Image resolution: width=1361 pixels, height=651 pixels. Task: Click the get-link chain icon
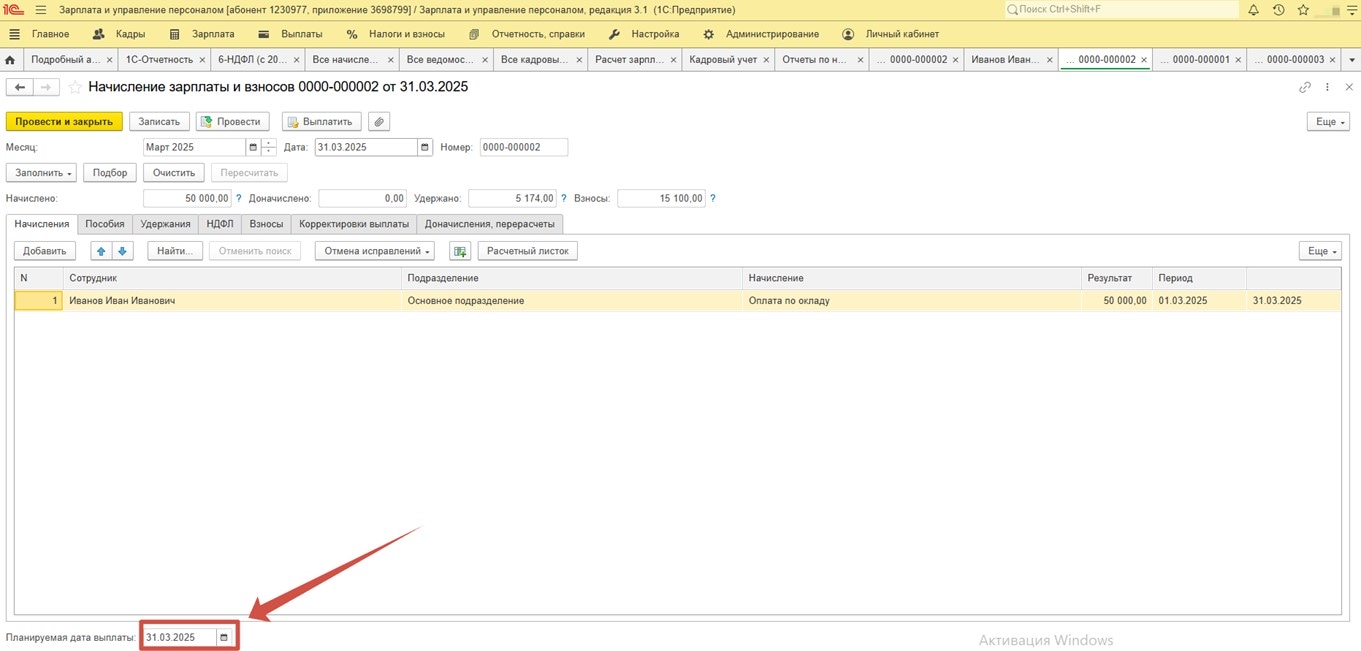tap(1305, 88)
